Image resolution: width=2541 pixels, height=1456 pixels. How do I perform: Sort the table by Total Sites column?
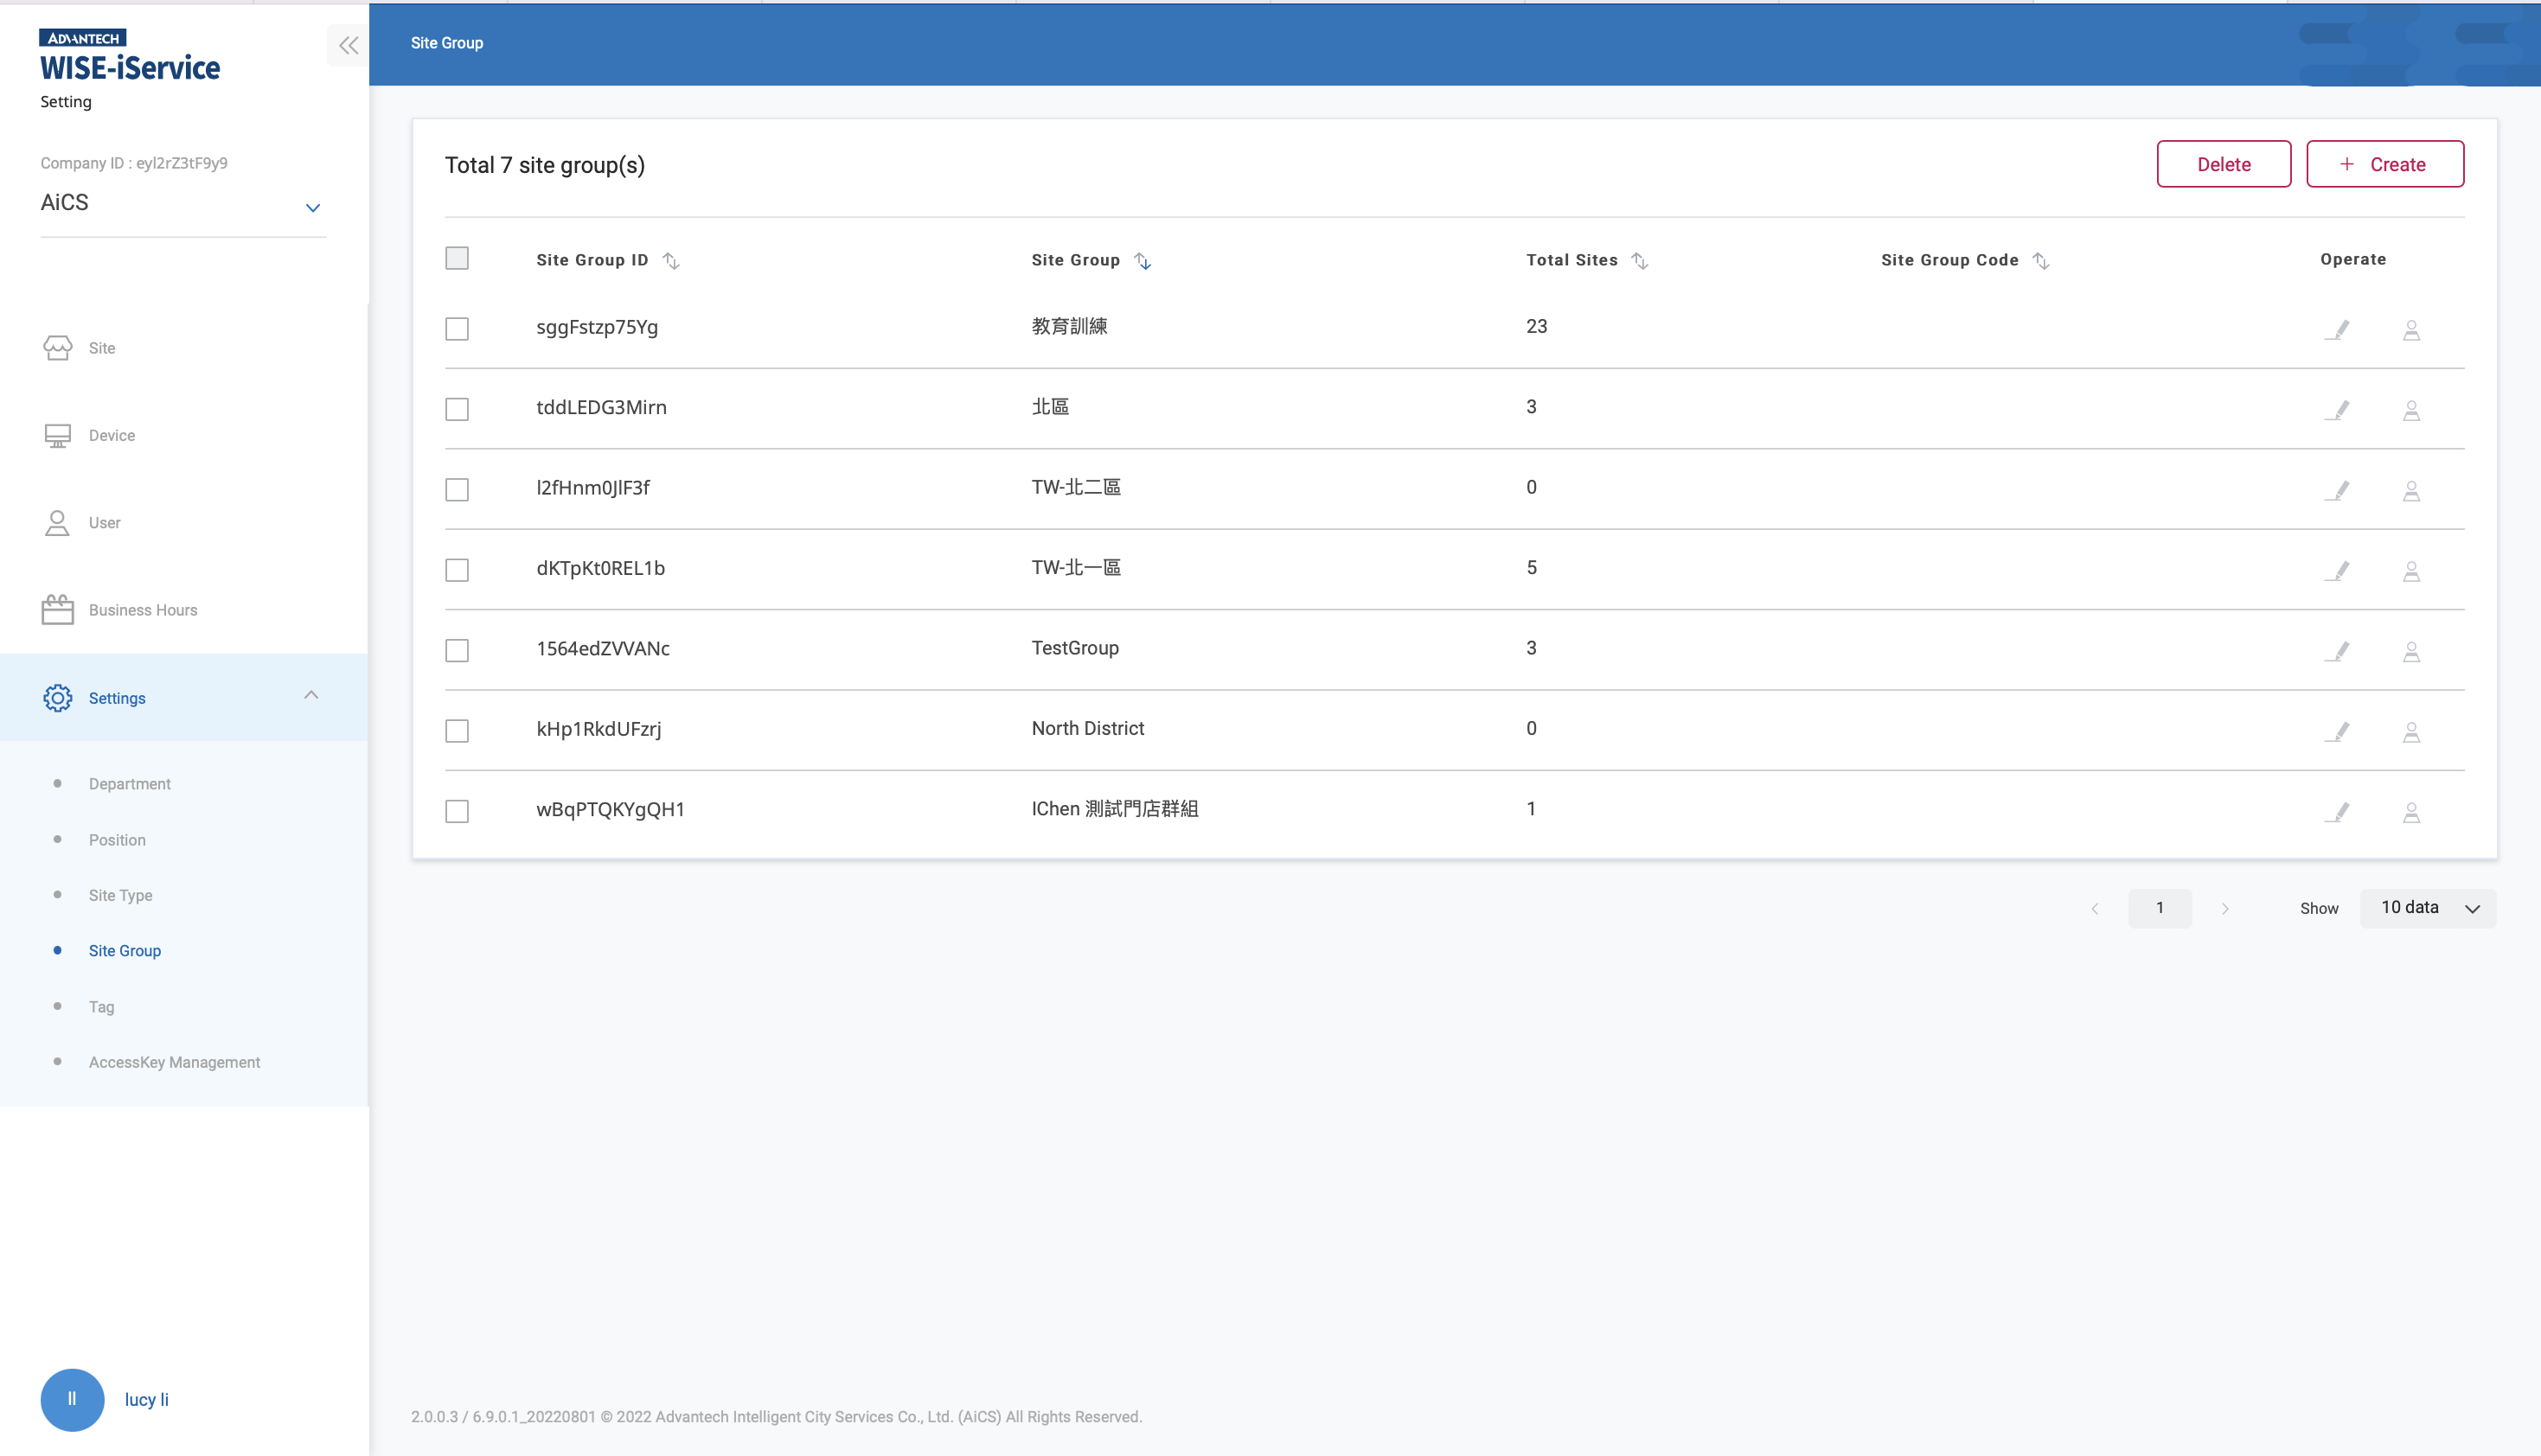(x=1639, y=259)
